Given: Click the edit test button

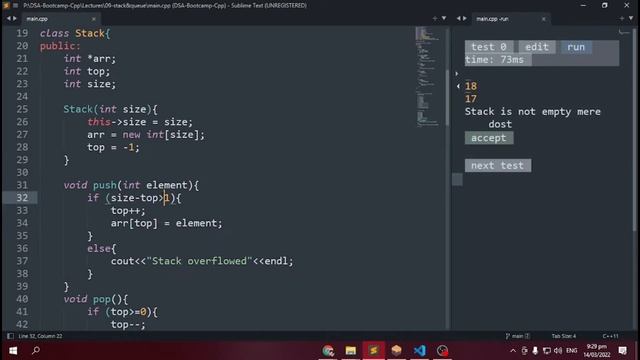Looking at the screenshot, I should pyautogui.click(x=537, y=47).
